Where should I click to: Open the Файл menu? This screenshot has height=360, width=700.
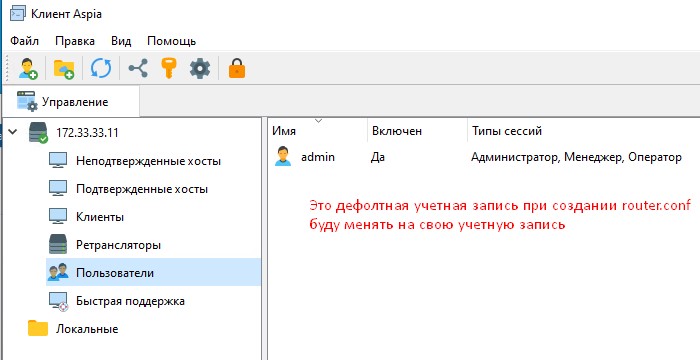click(25, 41)
